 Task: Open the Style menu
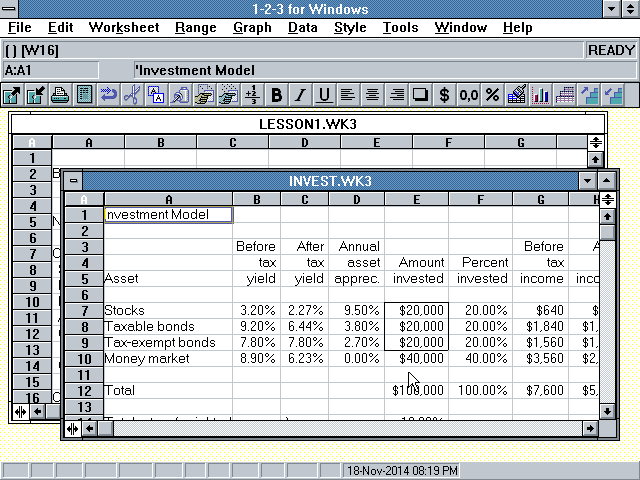point(350,27)
